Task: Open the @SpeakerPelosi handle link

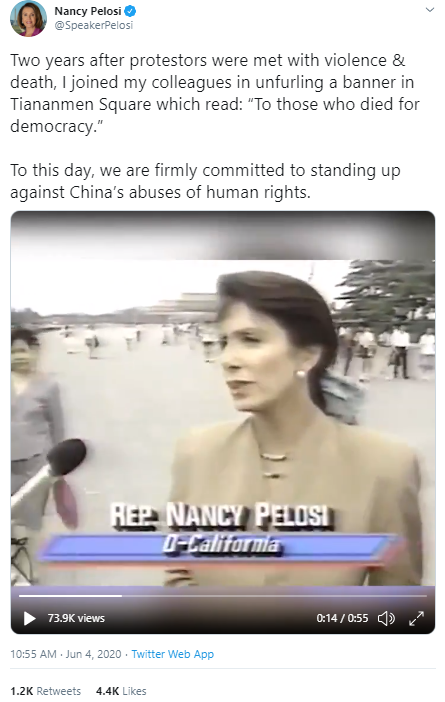Action: pos(94,26)
